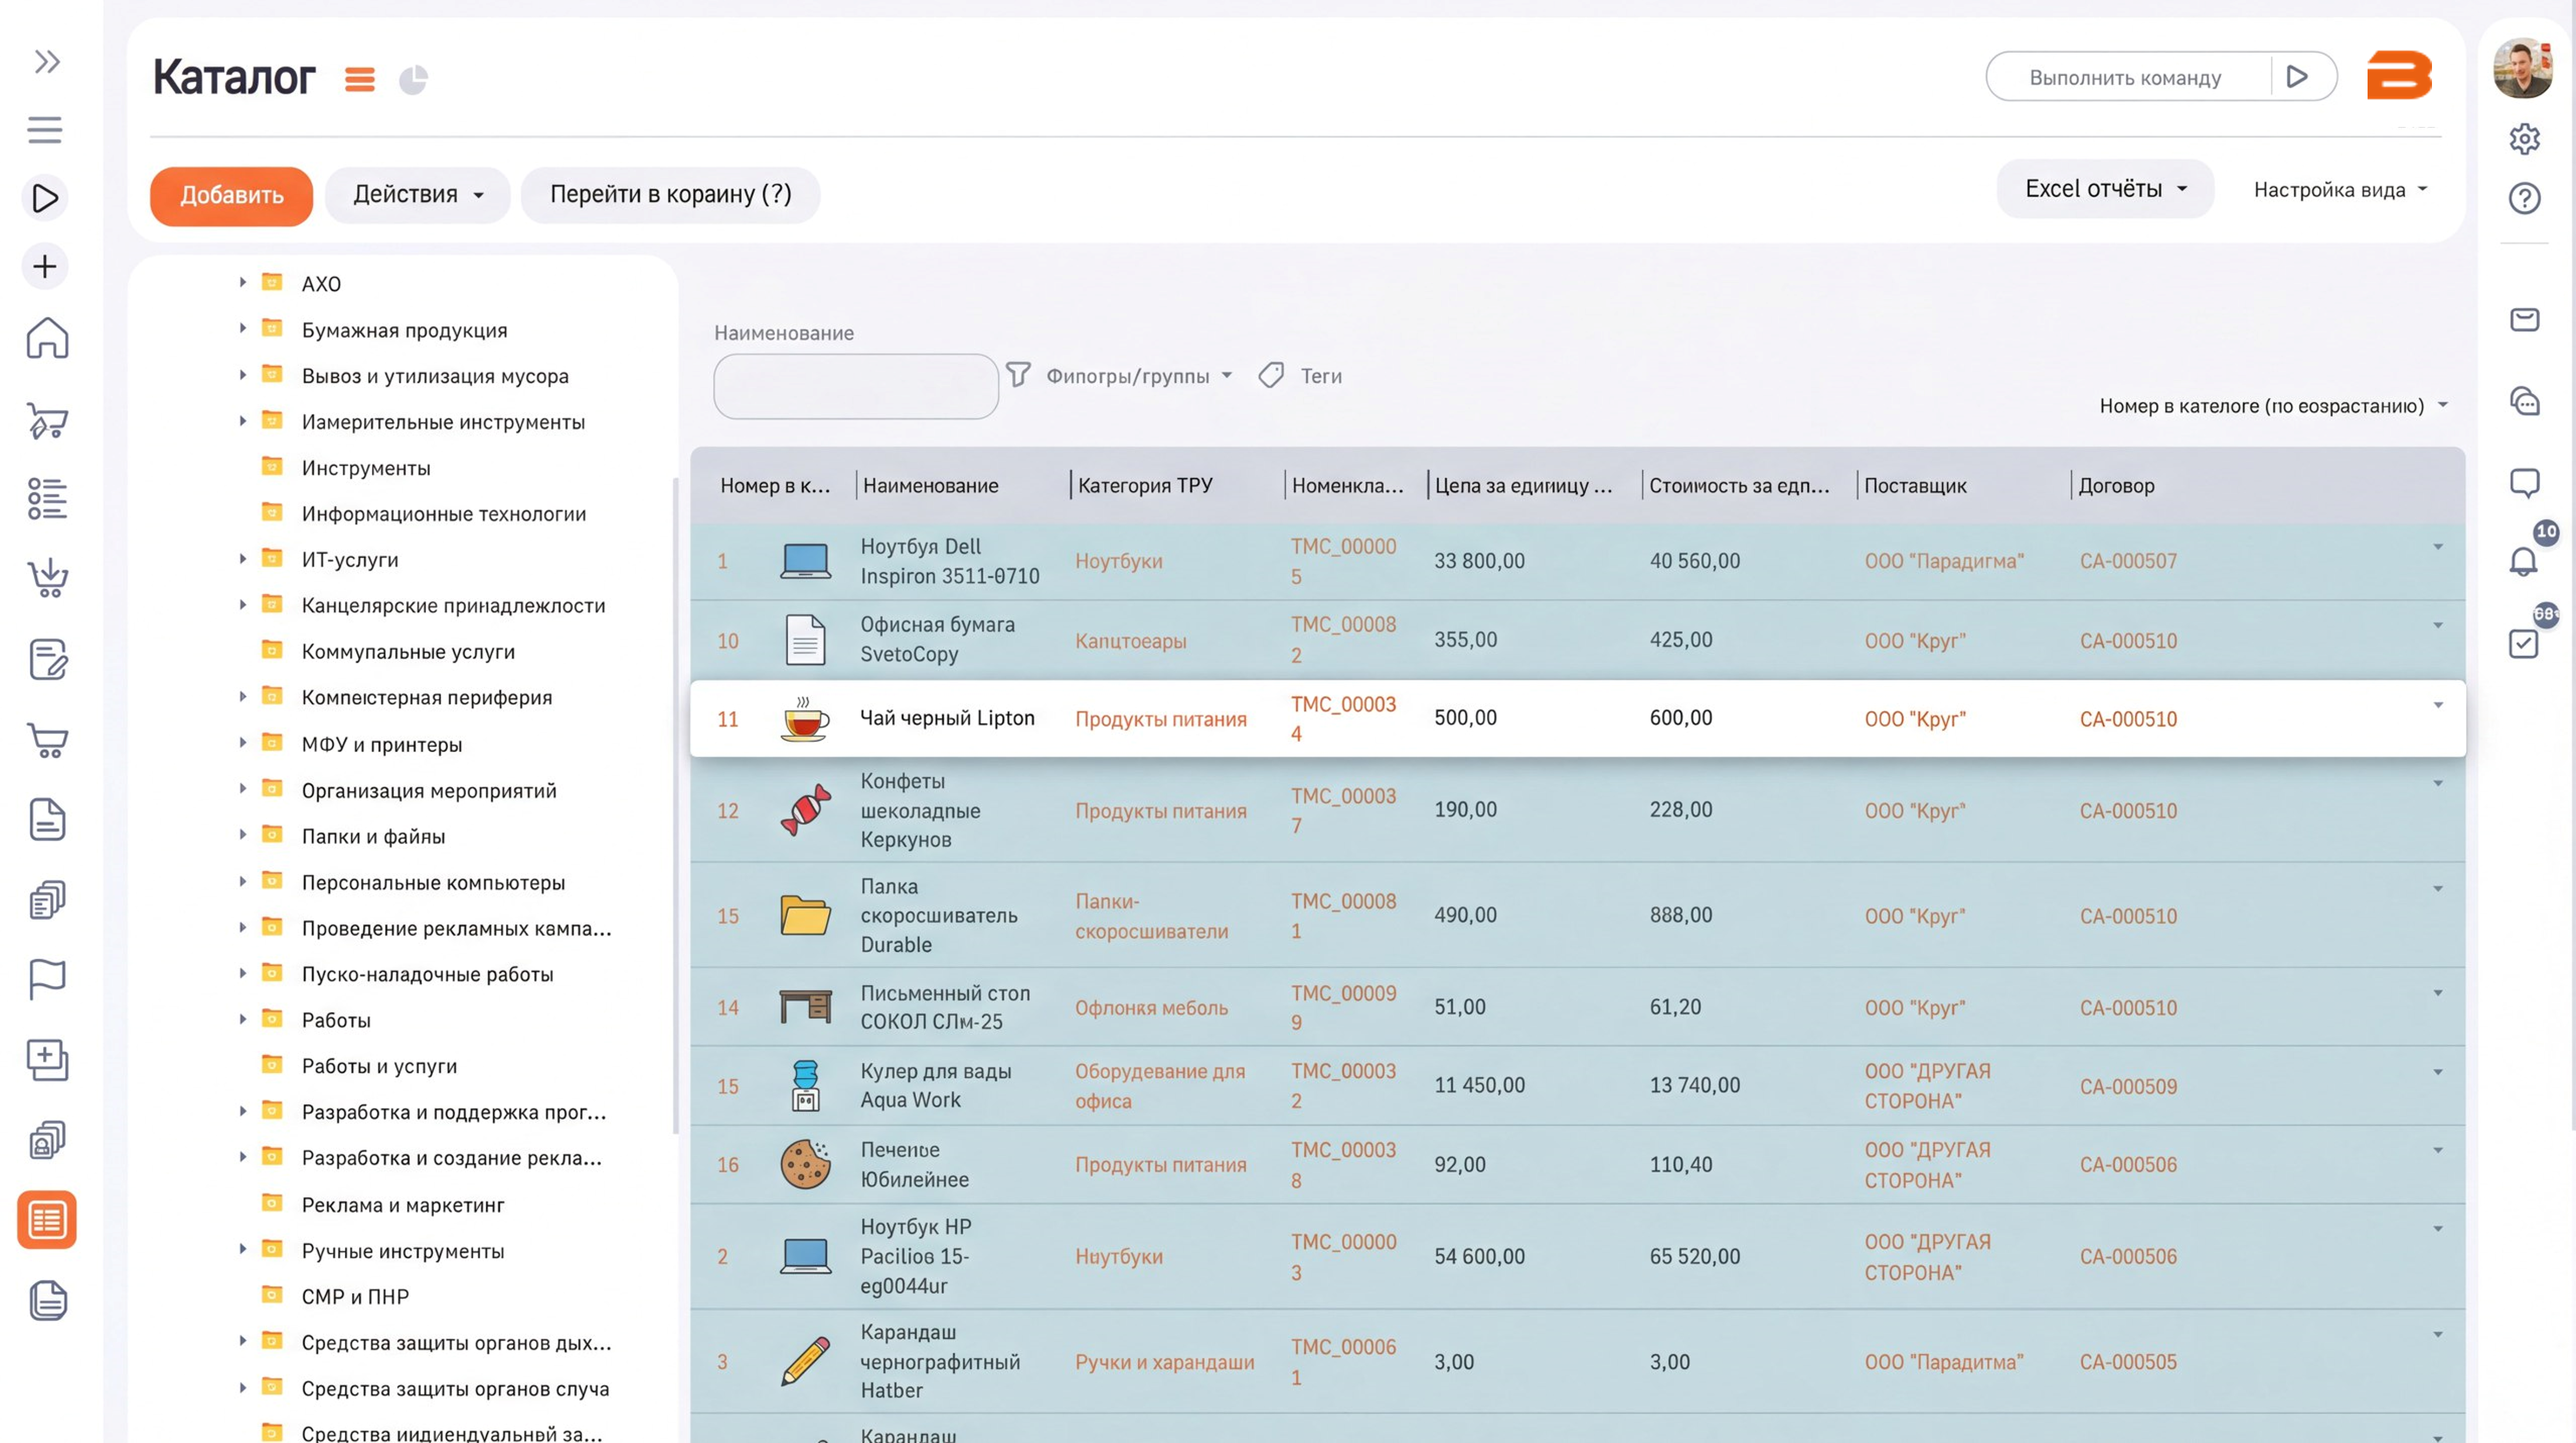Click the play icon in left sidebar
The height and width of the screenshot is (1443, 2576).
click(x=45, y=197)
